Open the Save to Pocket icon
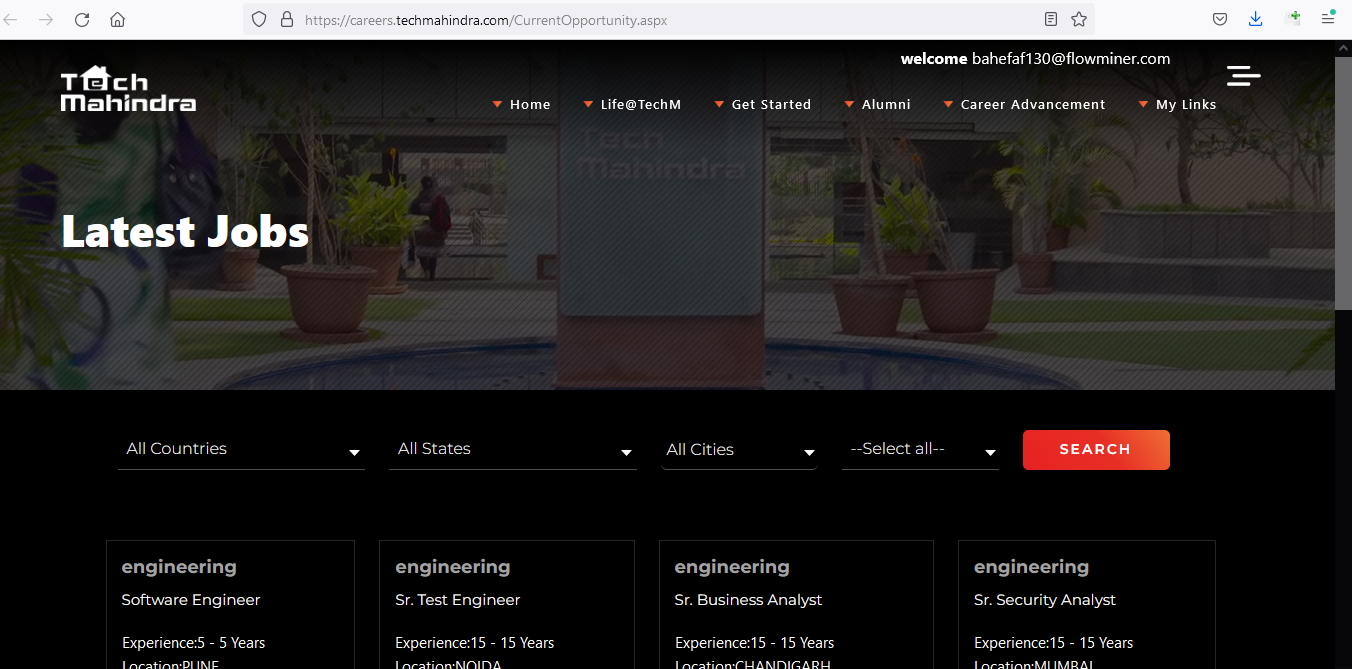This screenshot has height=669, width=1352. (x=1220, y=19)
